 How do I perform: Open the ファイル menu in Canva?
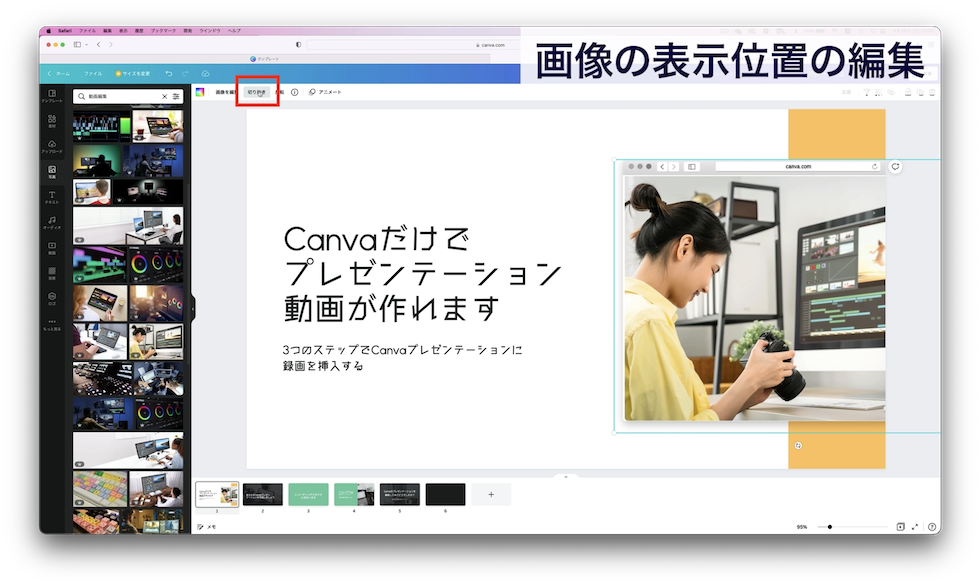click(95, 73)
